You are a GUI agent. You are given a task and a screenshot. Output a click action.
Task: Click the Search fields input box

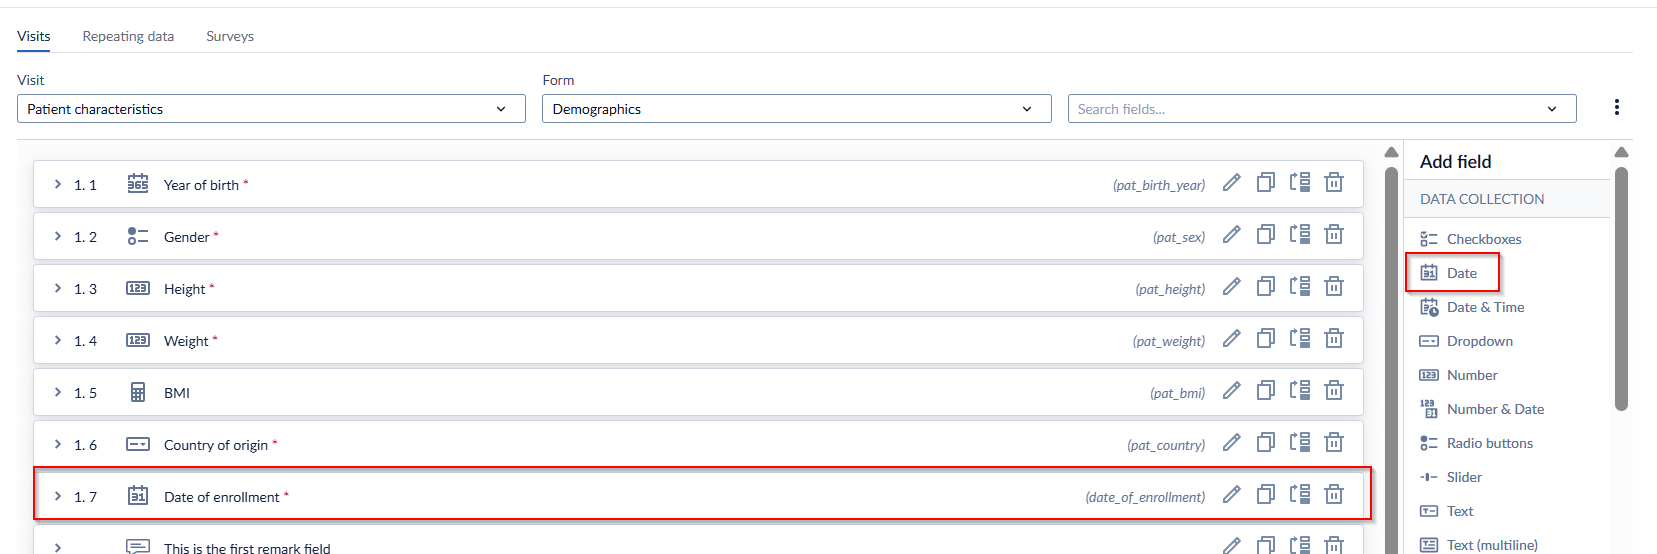coord(1322,109)
